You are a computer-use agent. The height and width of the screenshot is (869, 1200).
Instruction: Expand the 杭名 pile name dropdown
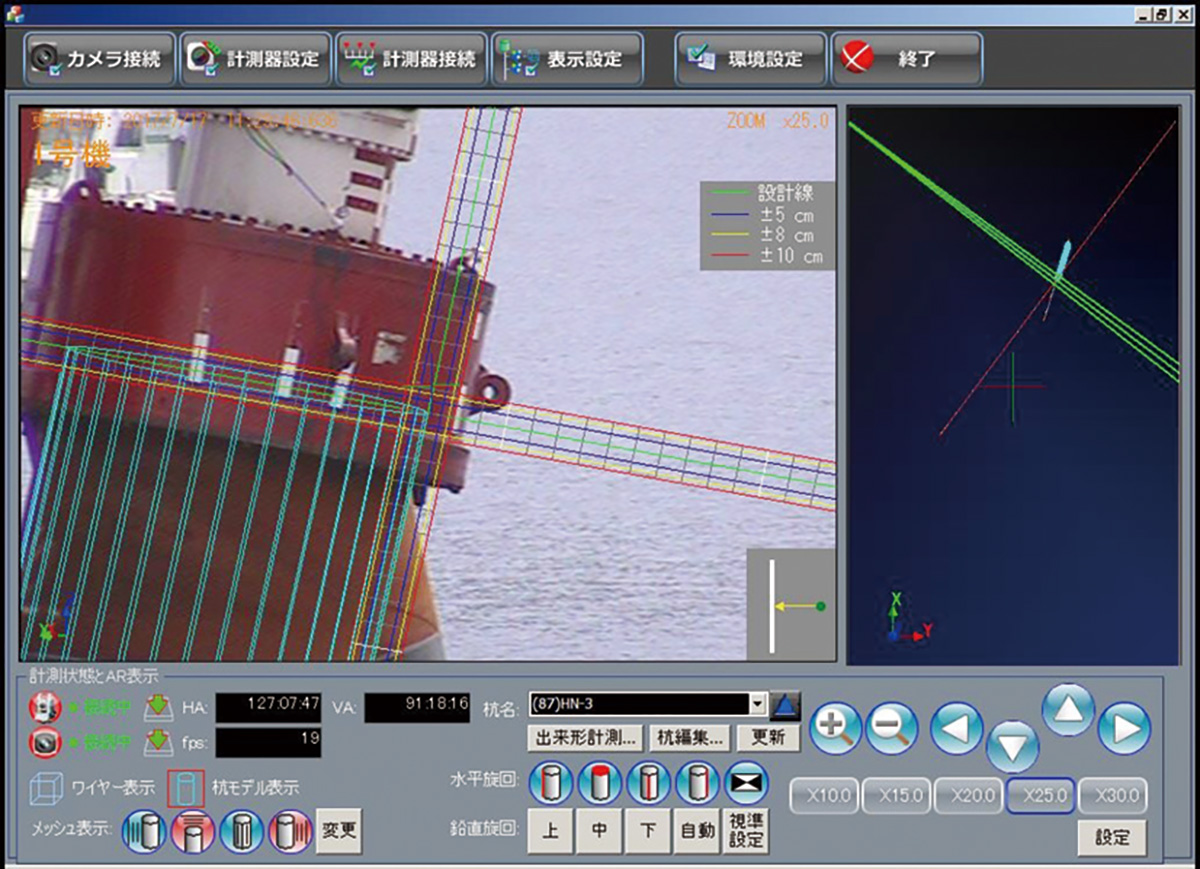pos(757,705)
